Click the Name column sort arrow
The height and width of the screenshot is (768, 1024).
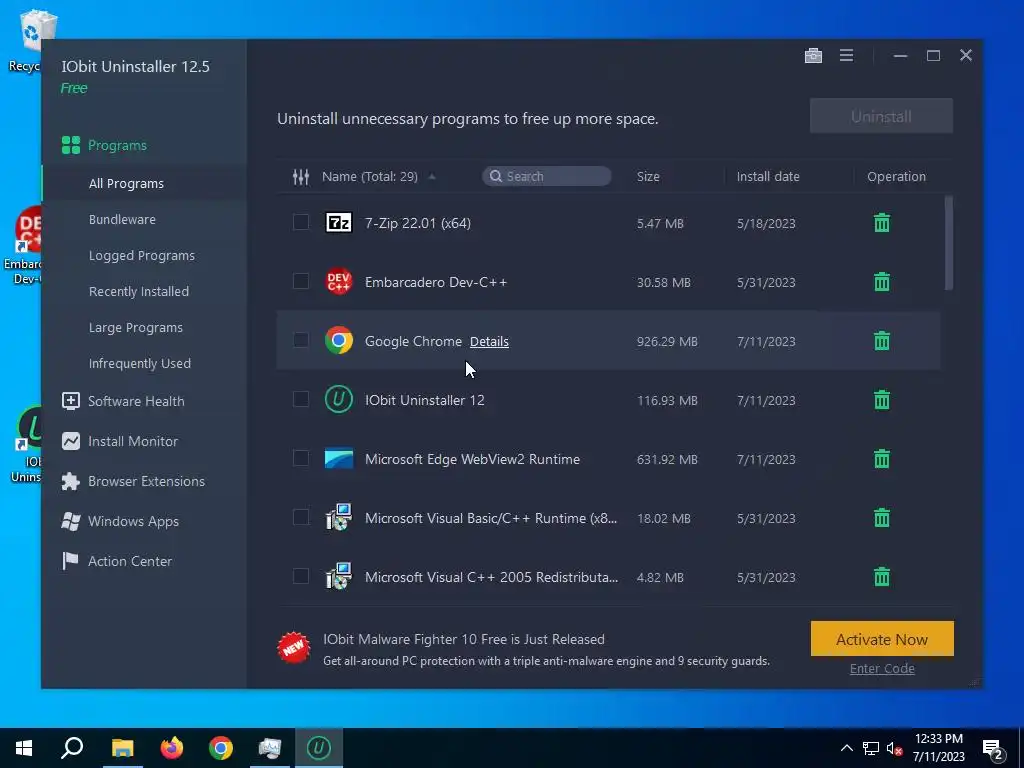432,176
